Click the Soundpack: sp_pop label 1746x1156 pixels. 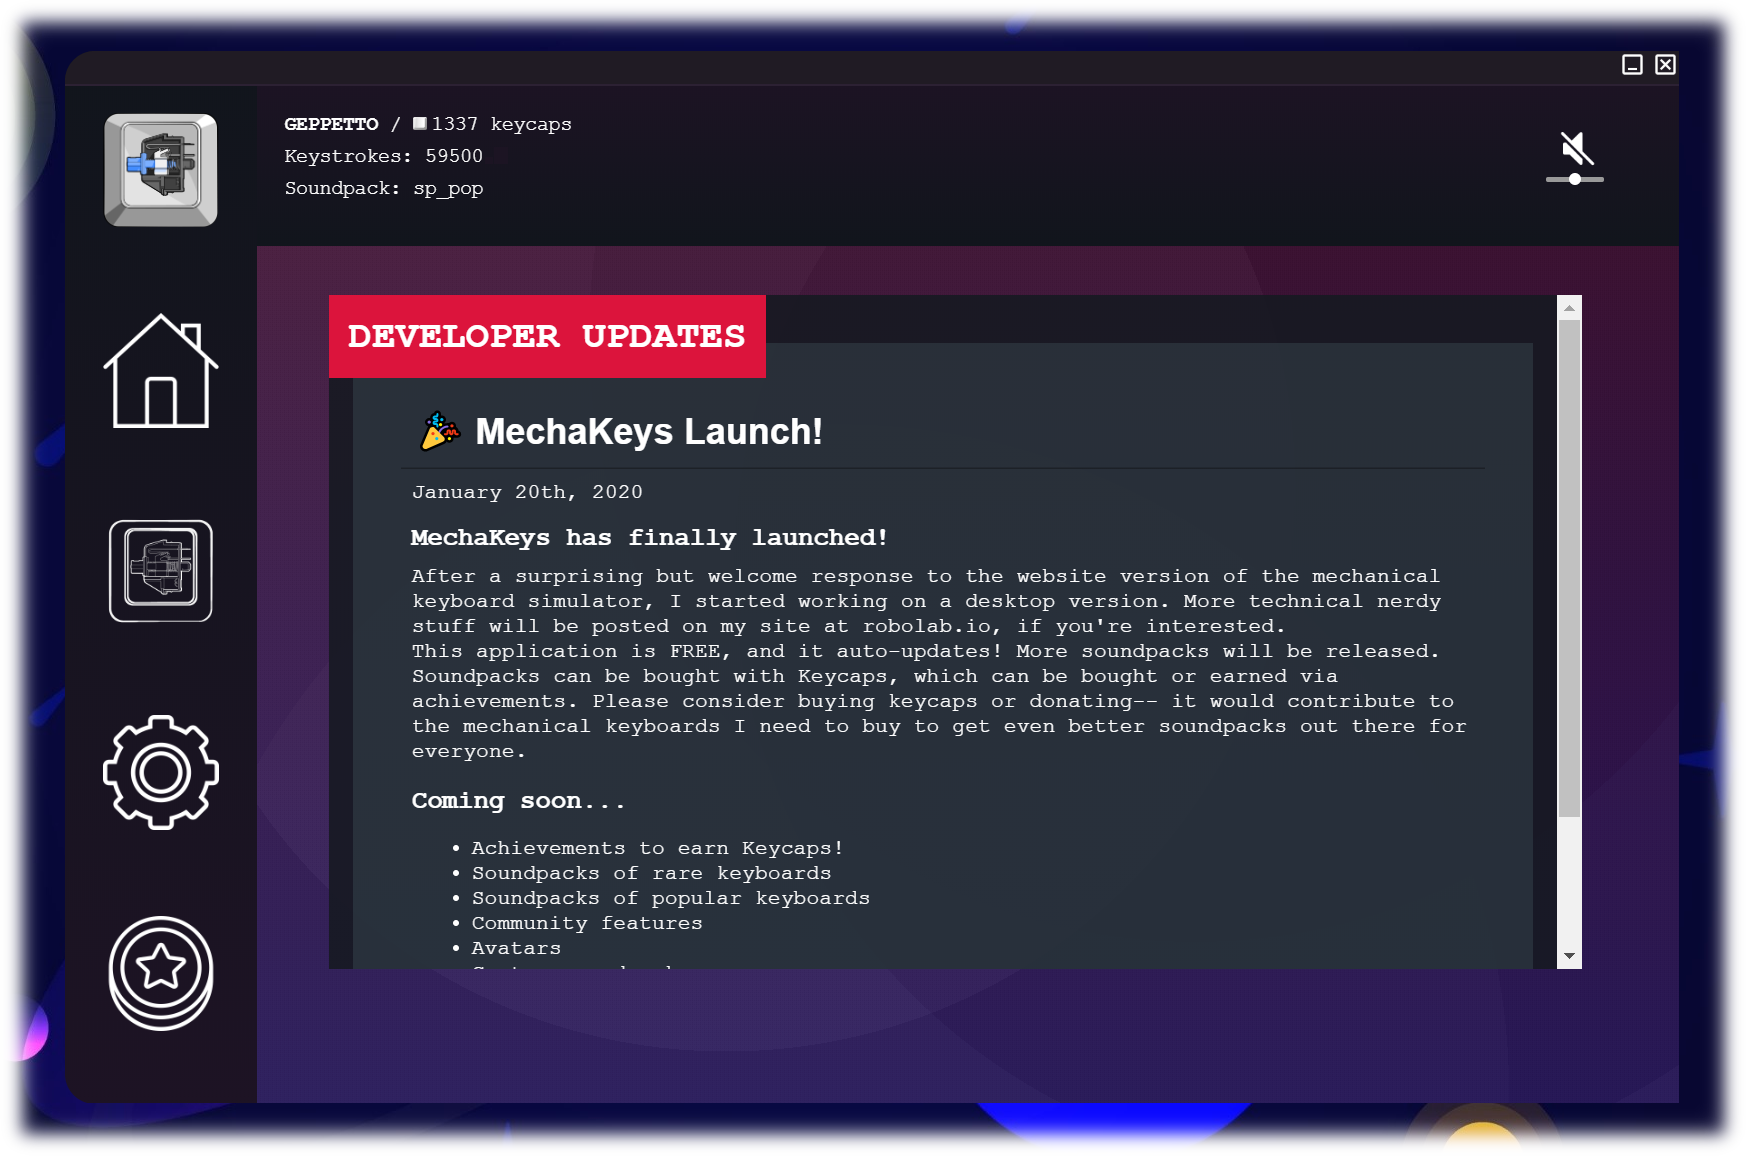383,188
